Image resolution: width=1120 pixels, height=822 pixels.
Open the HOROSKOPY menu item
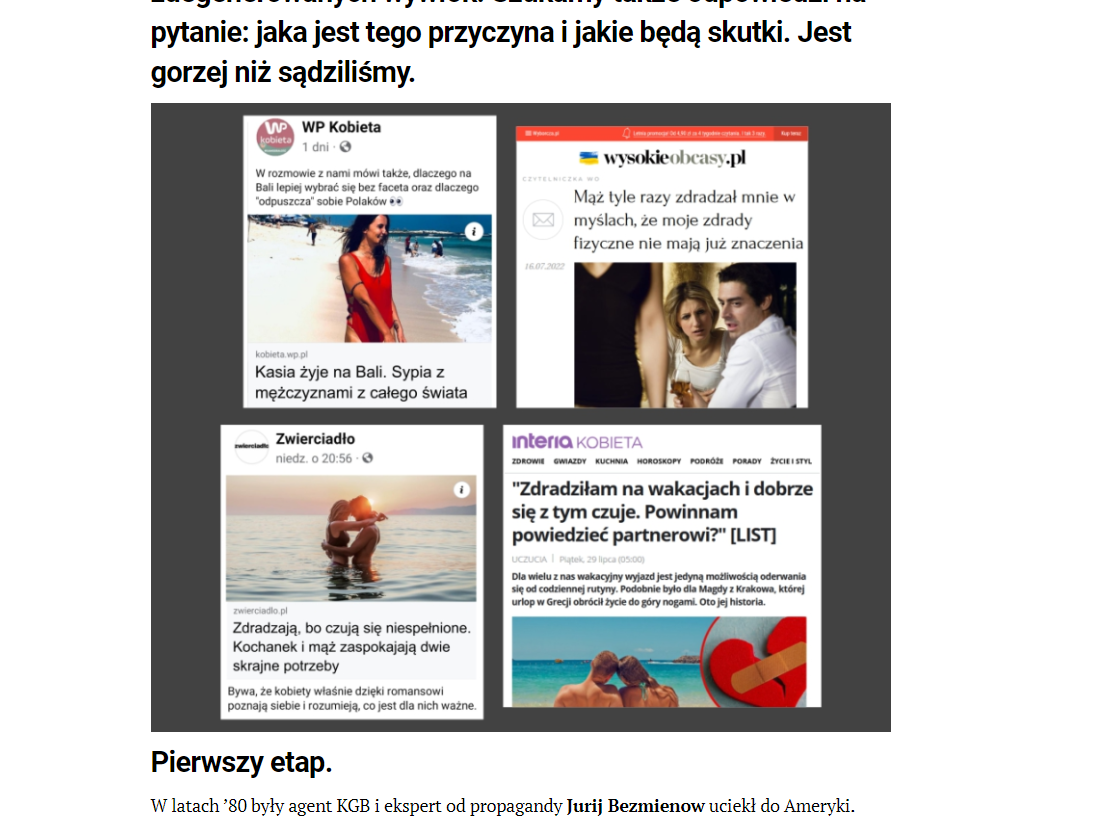click(659, 461)
